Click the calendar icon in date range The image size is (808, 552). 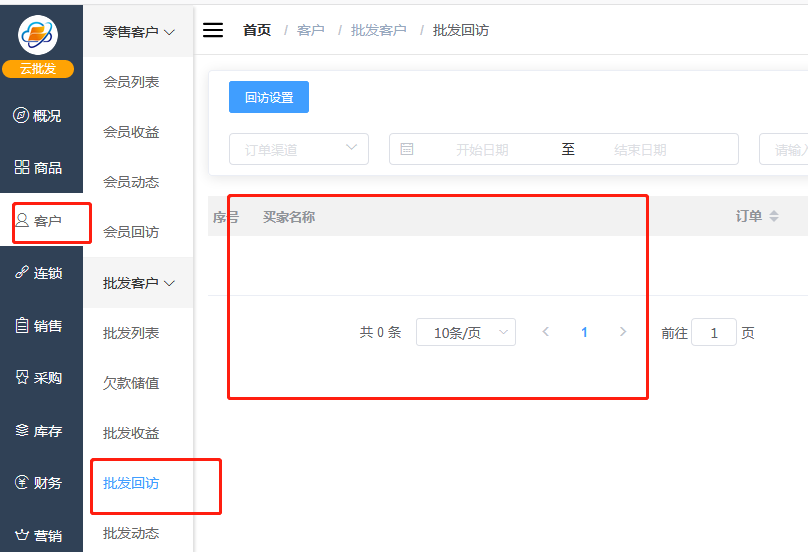[x=407, y=149]
